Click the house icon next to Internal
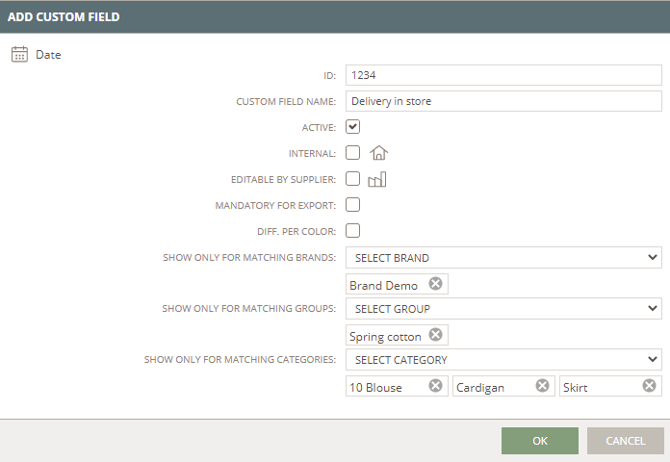This screenshot has width=670, height=462. (378, 153)
